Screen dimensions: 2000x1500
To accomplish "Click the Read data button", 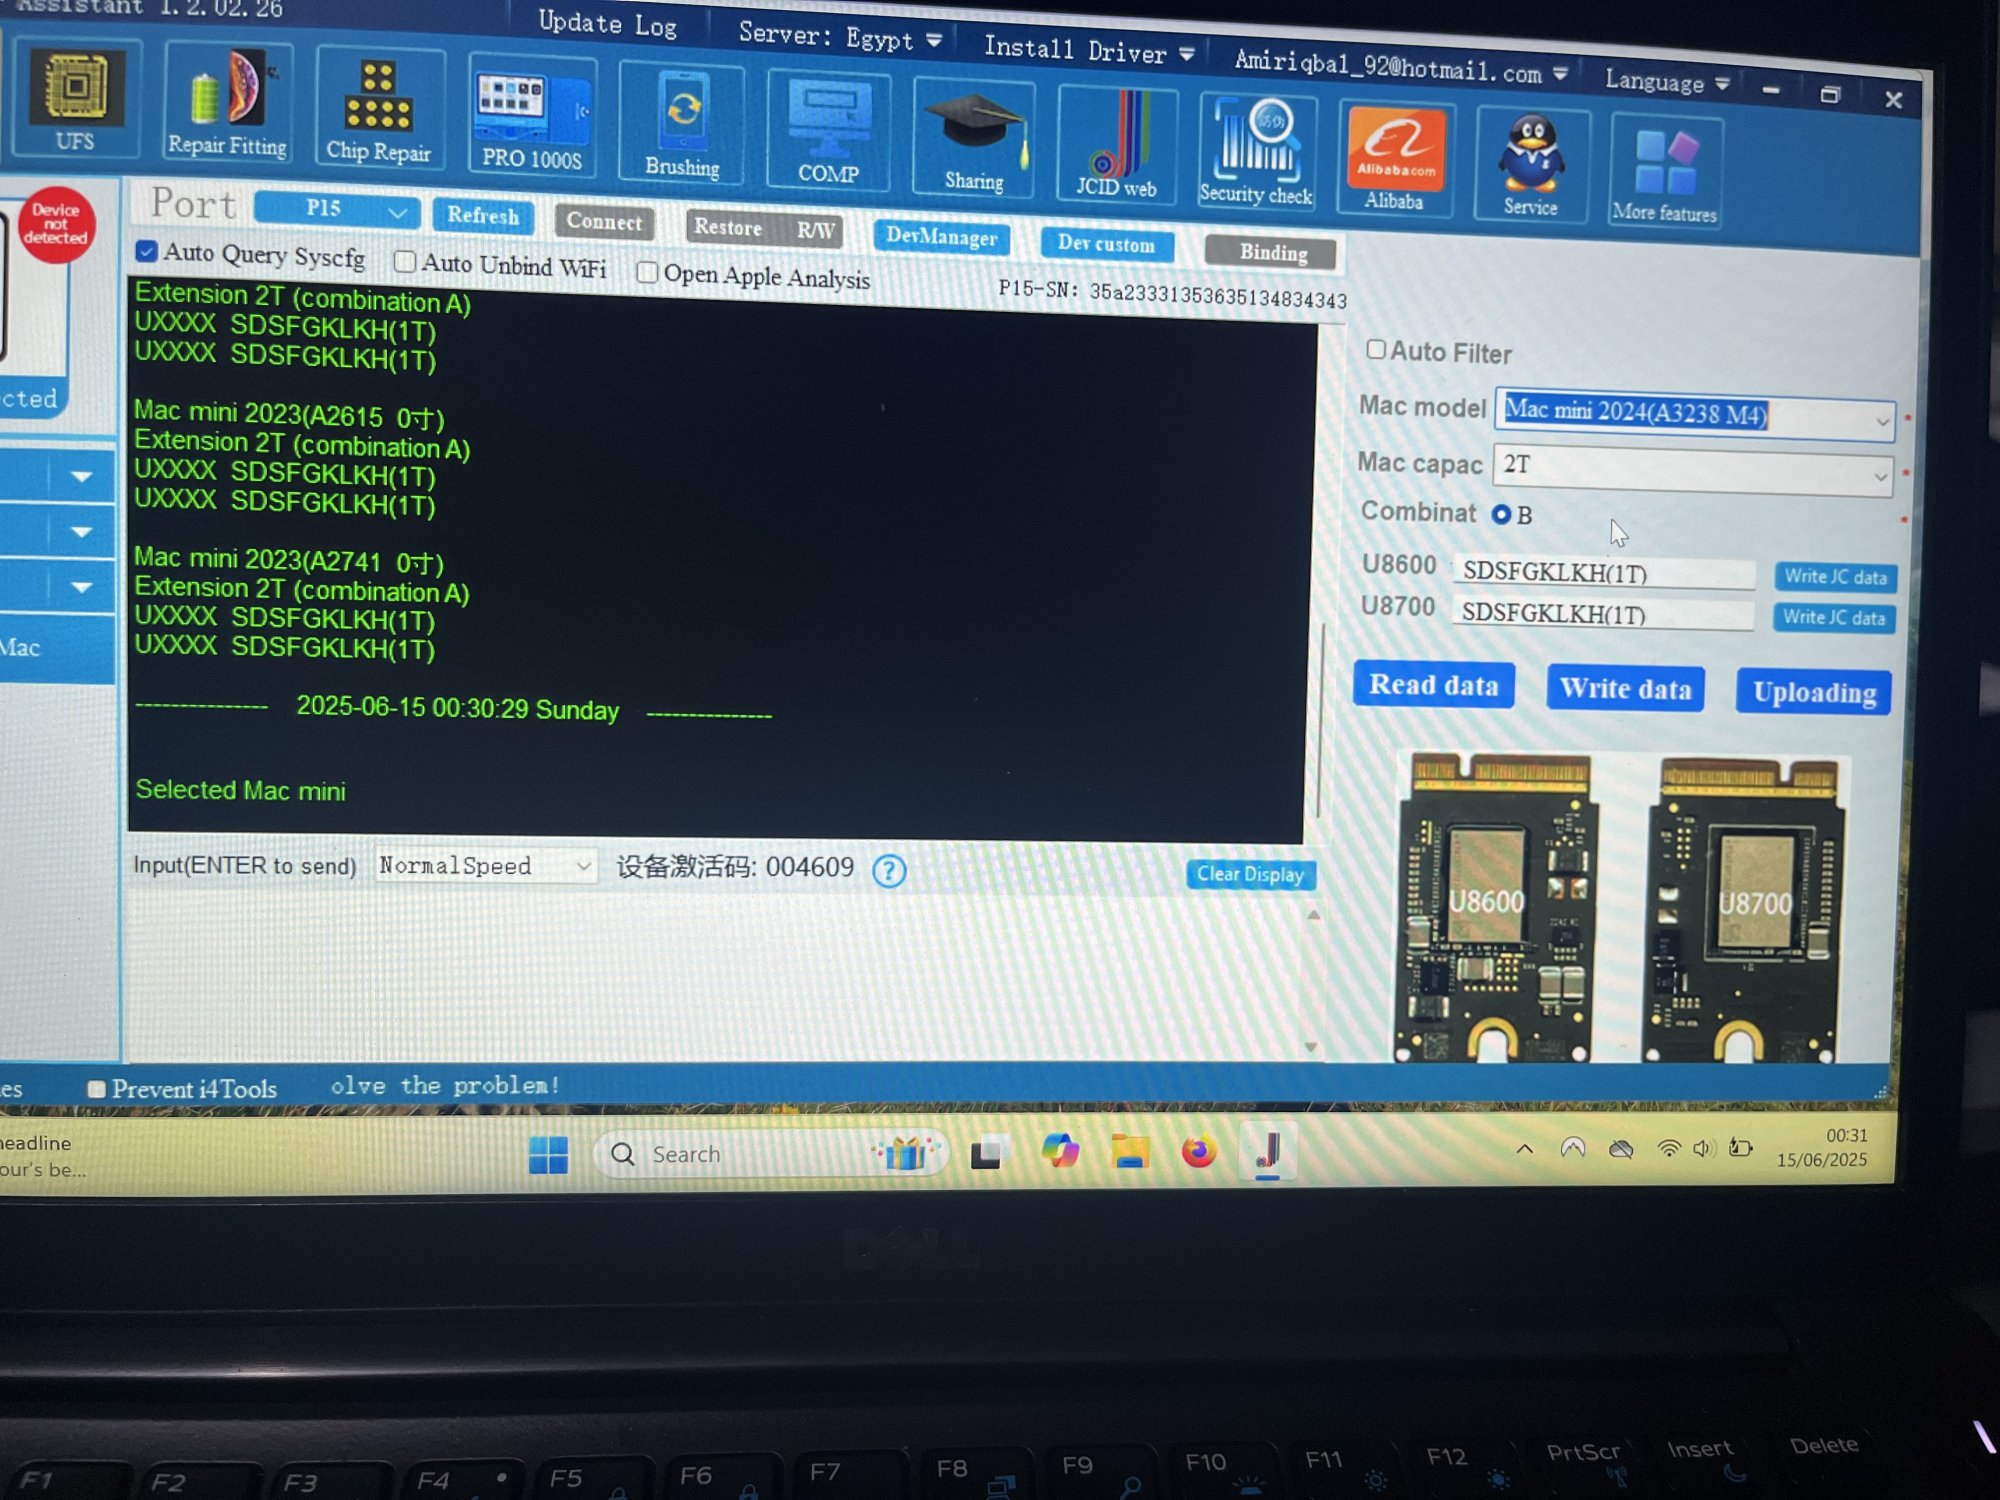I will [1433, 686].
